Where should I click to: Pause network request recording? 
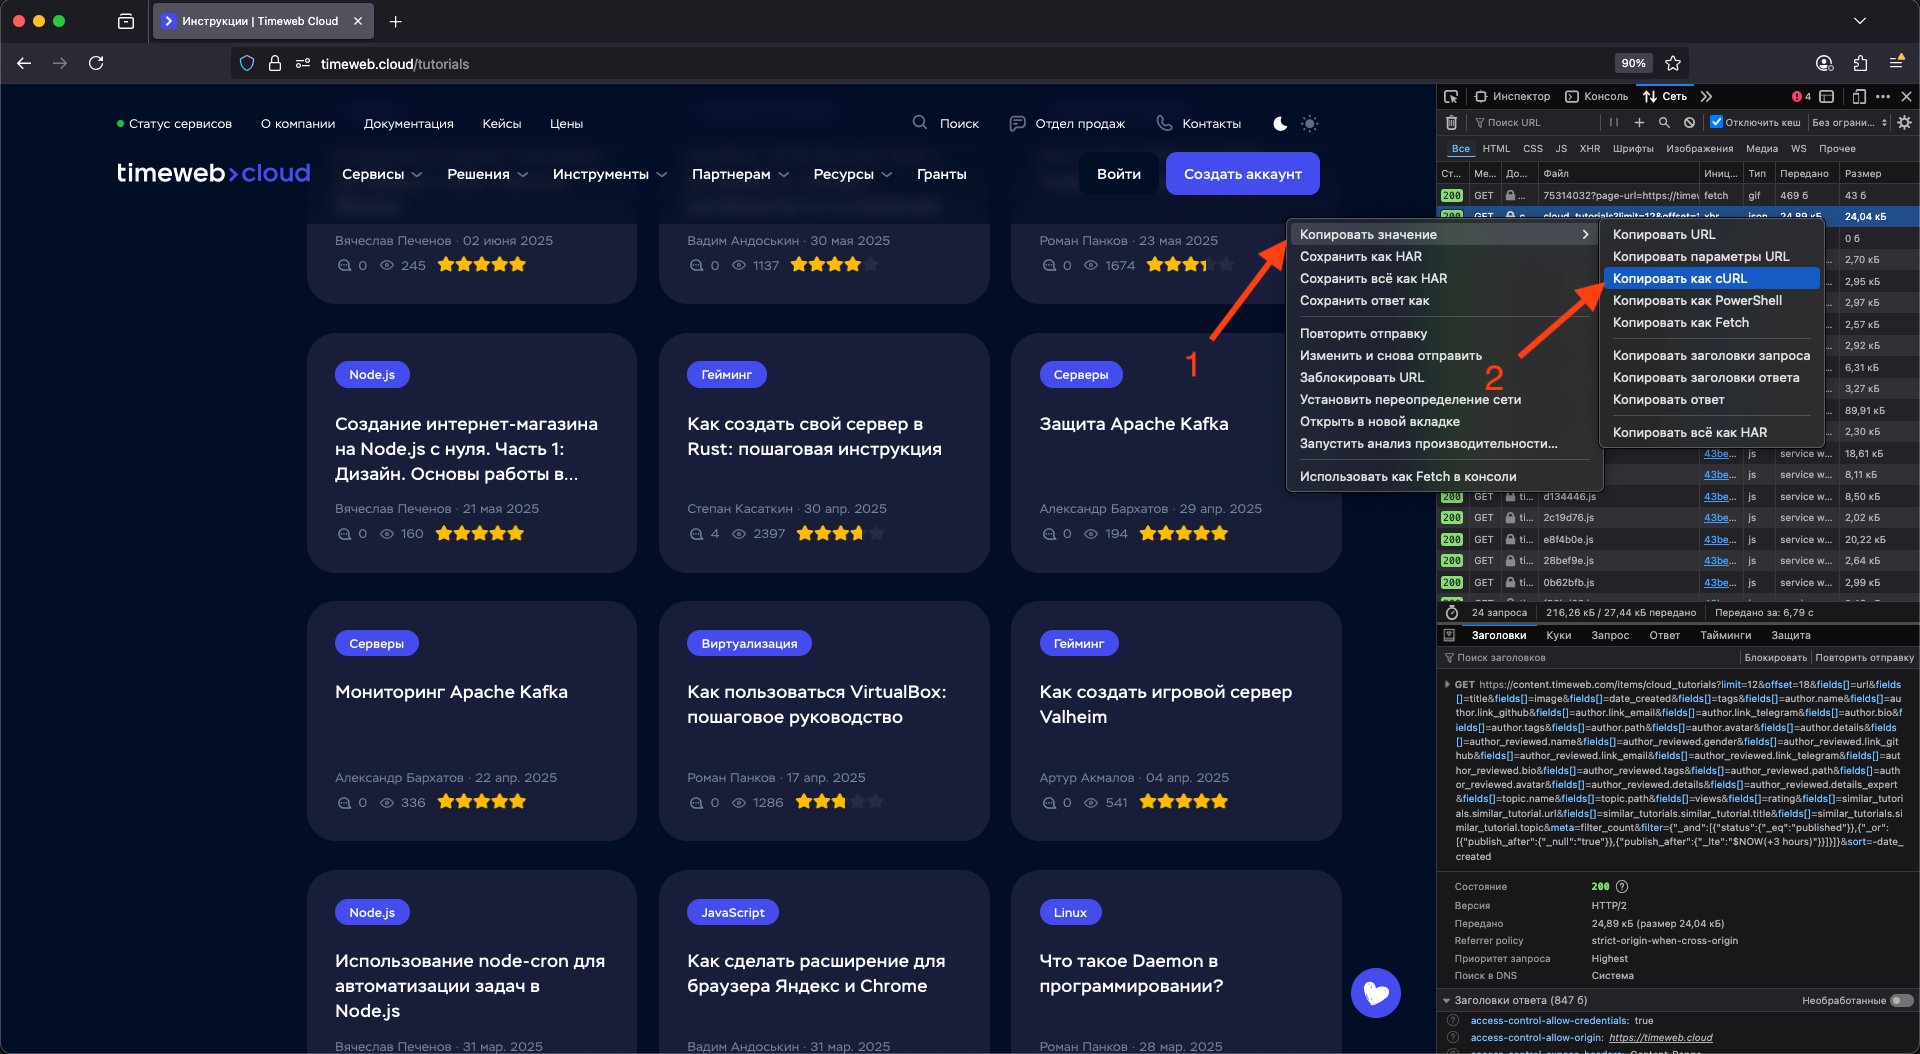tap(1613, 123)
